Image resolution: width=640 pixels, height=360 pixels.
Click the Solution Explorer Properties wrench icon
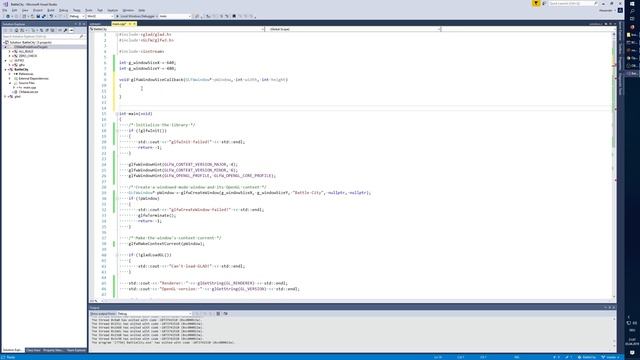[65, 31]
